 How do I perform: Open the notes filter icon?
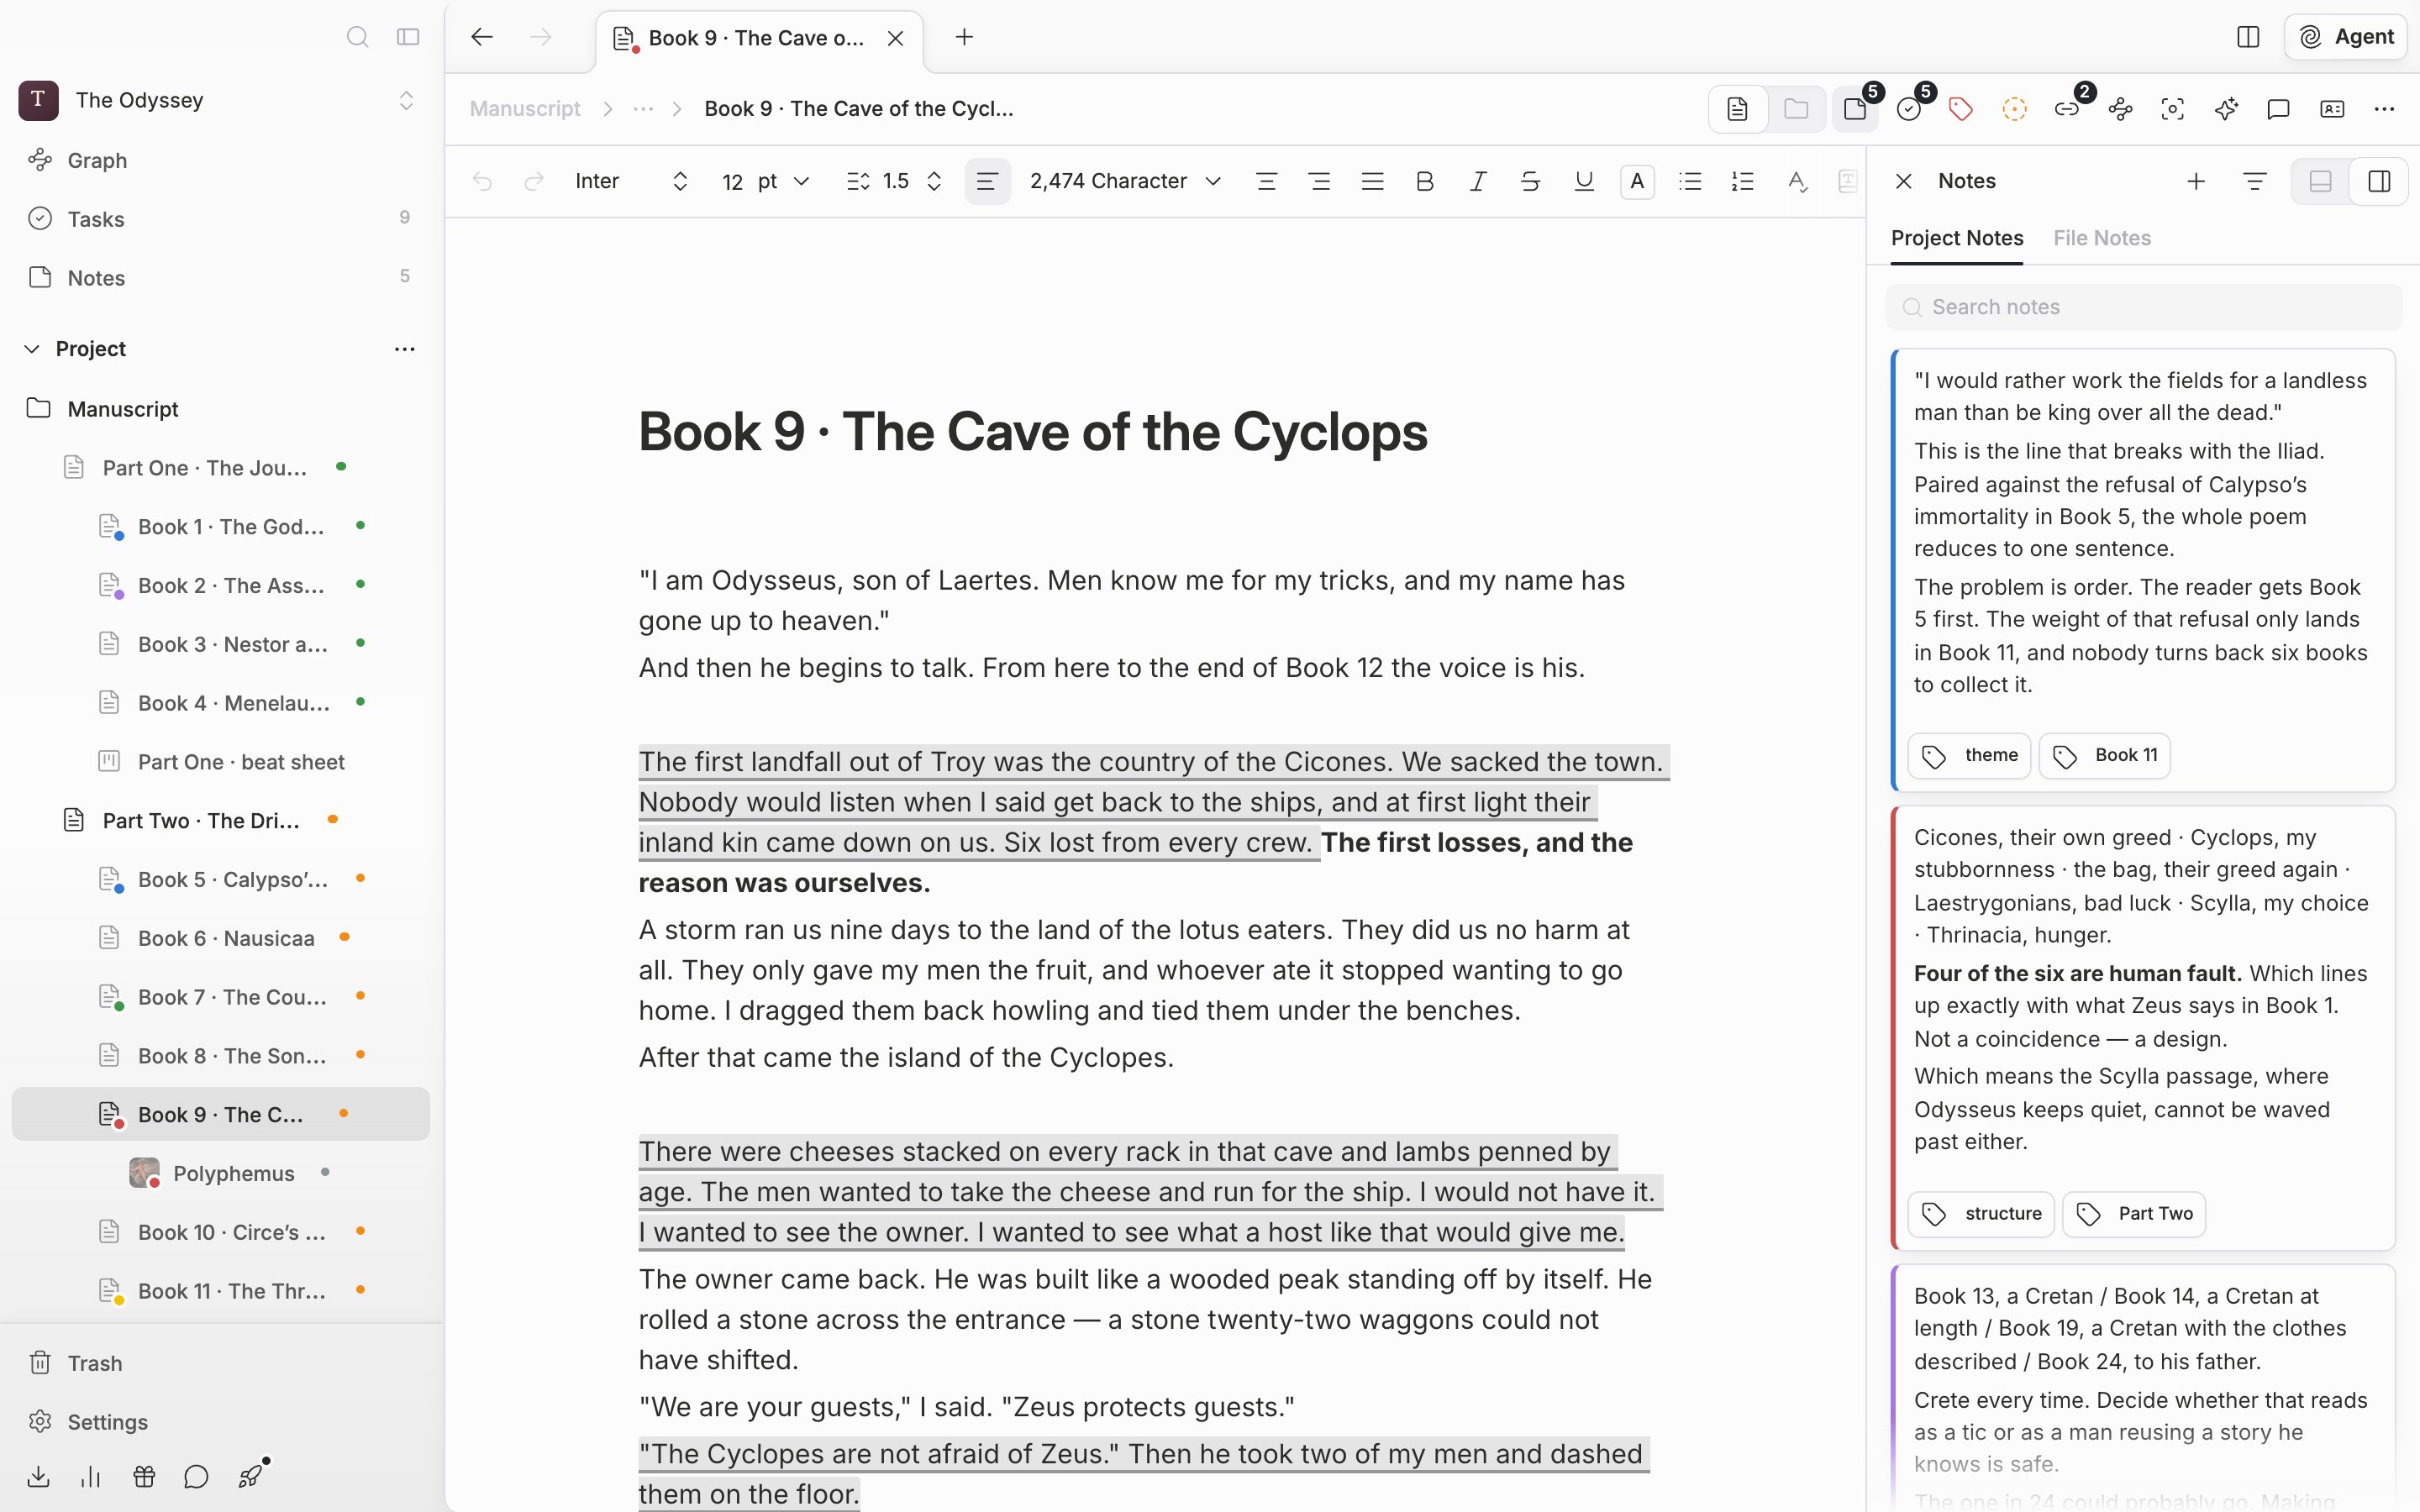pos(2254,181)
